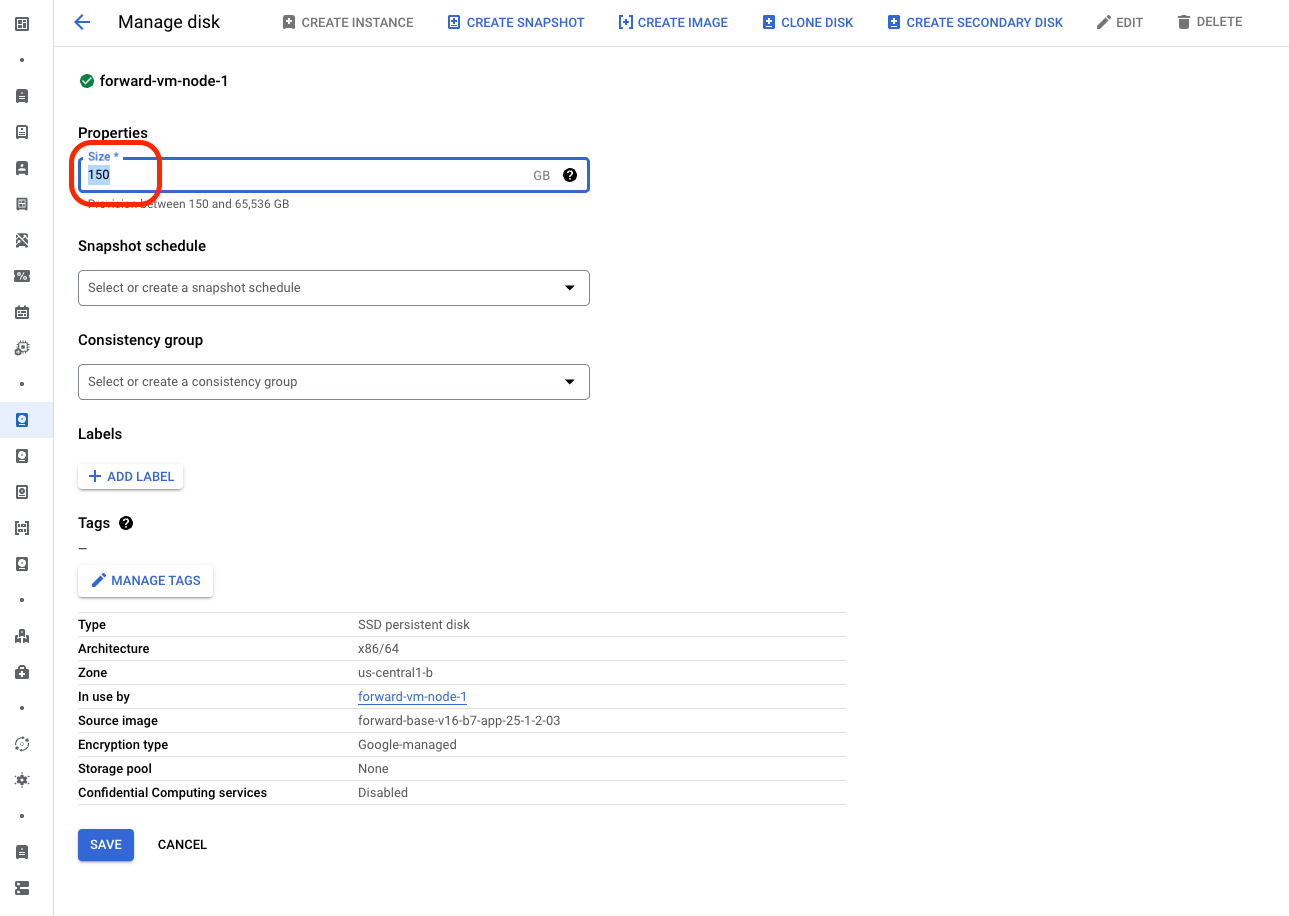The height and width of the screenshot is (916, 1289).
Task: Click the help icon next to Tags
Action: tap(126, 523)
